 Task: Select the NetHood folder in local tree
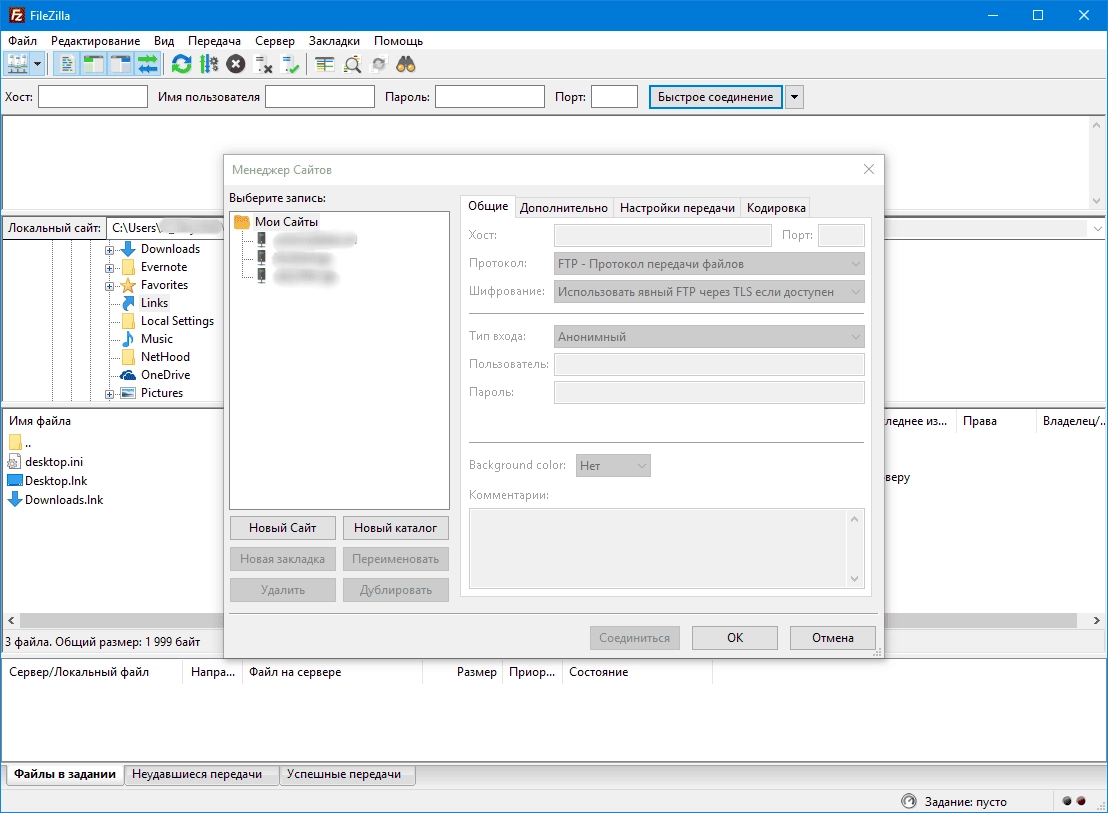[165, 357]
